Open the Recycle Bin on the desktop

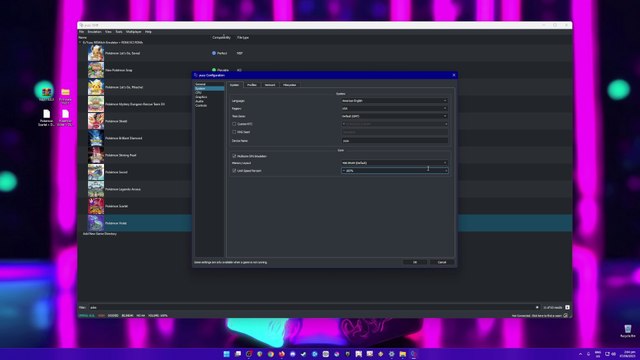(x=628, y=331)
